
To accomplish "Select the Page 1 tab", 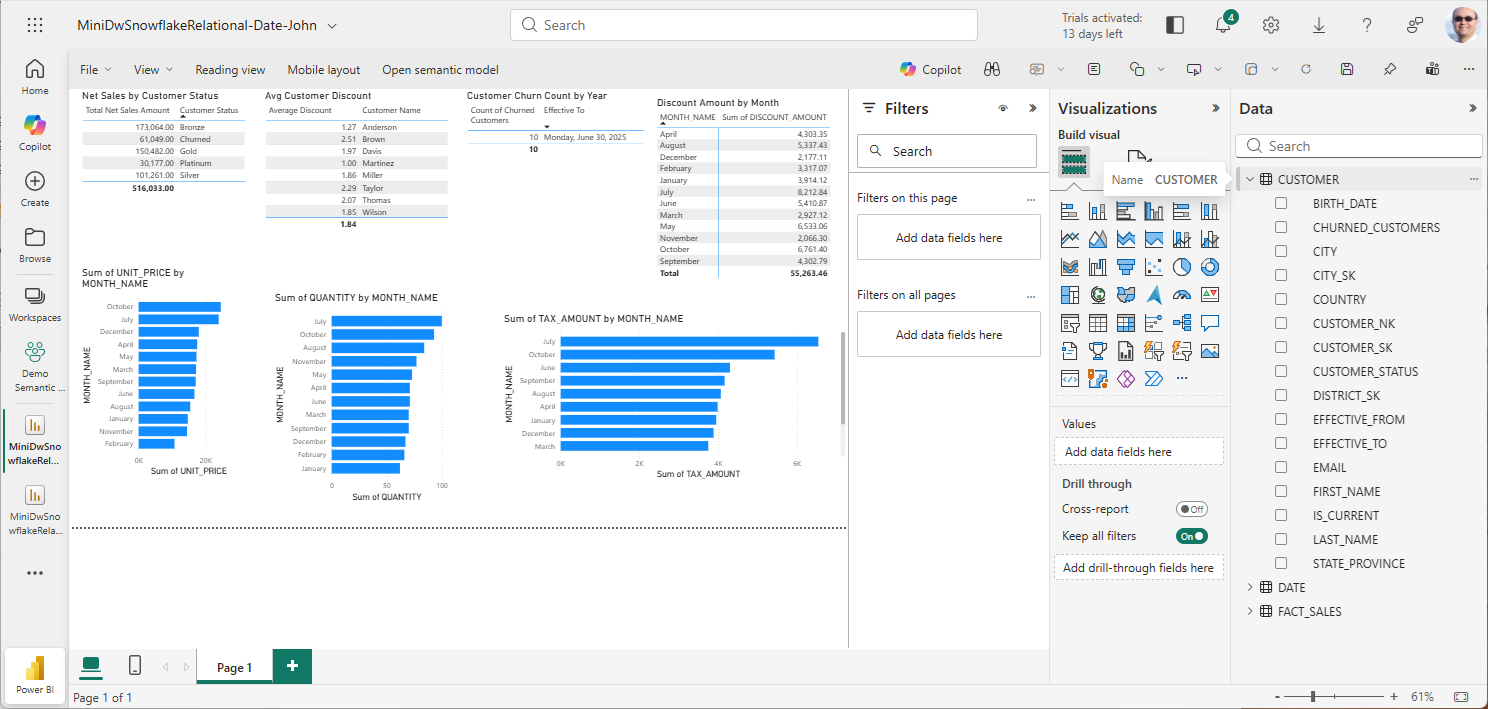I will click(234, 668).
